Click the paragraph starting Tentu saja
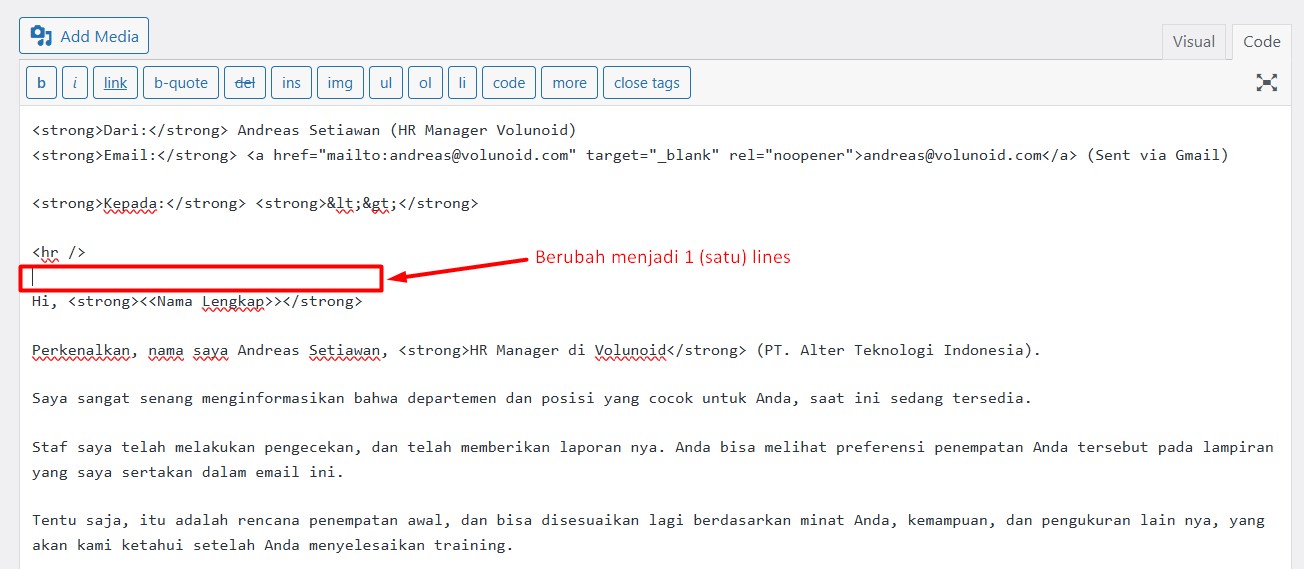Viewport: 1304px width, 569px height. (649, 533)
